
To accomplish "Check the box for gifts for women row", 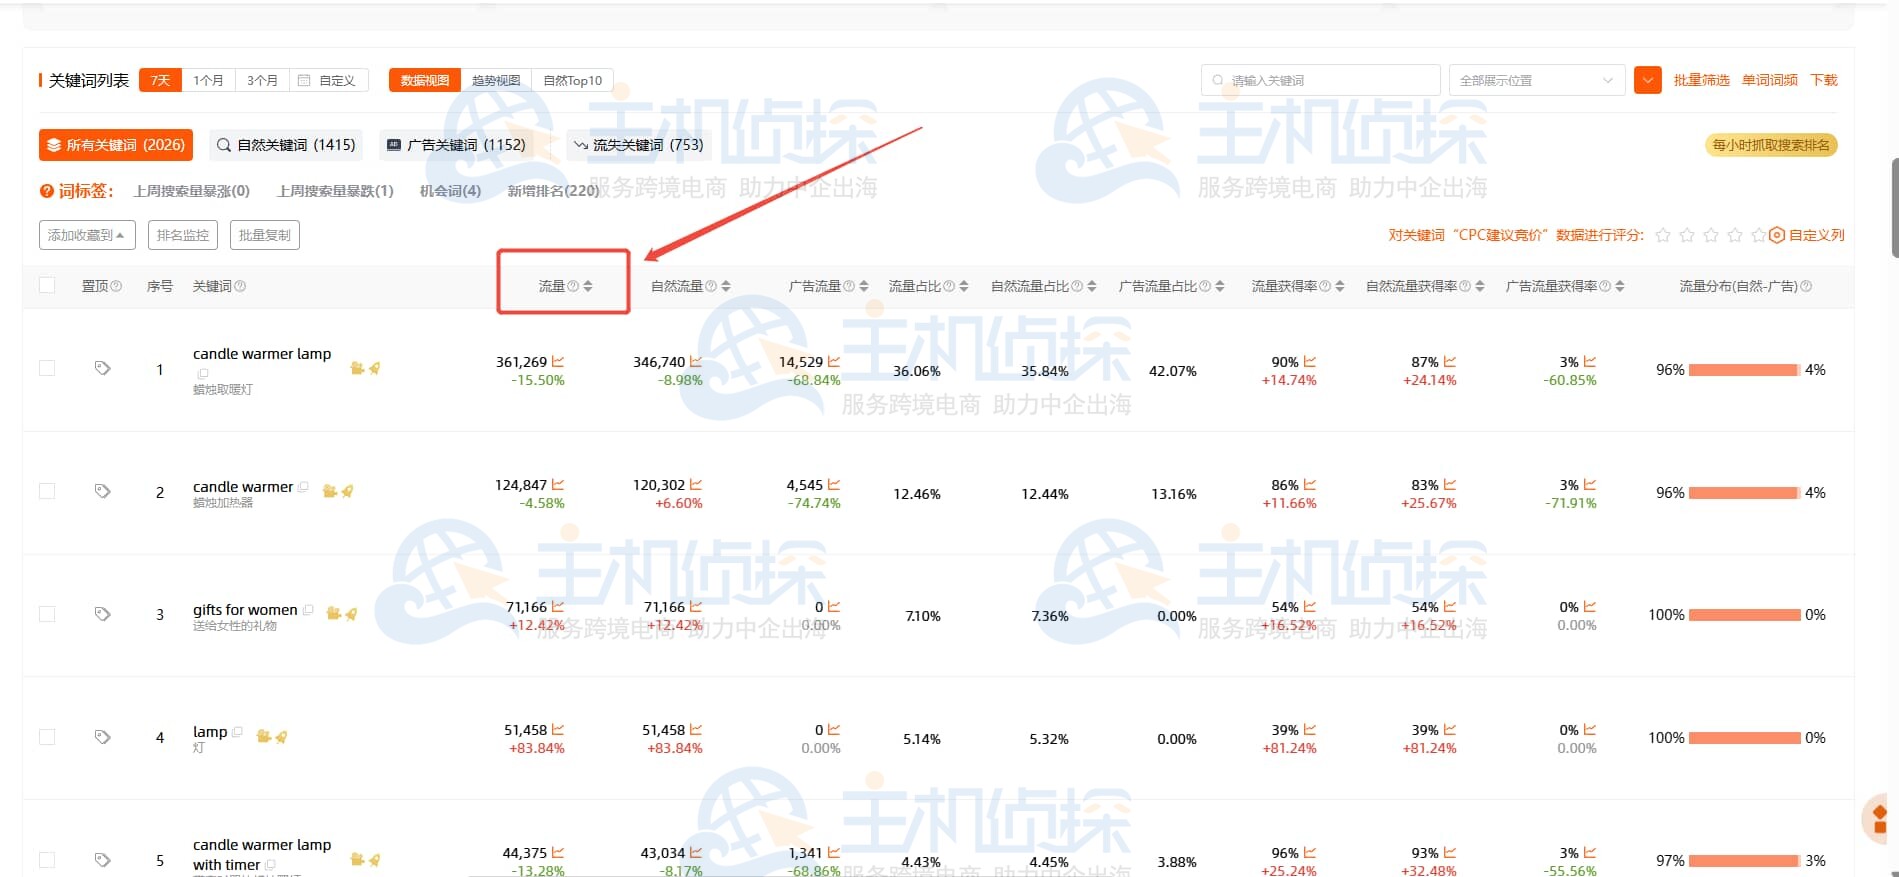I will coord(47,614).
